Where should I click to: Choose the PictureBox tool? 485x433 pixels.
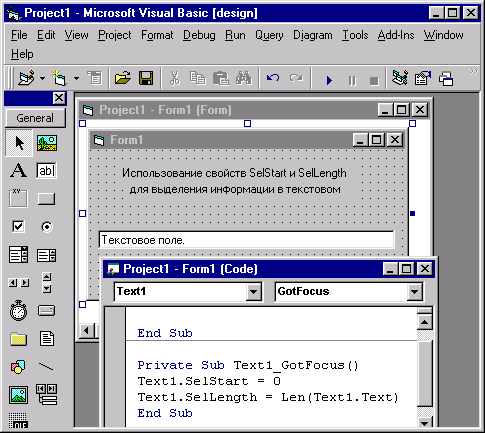point(47,143)
